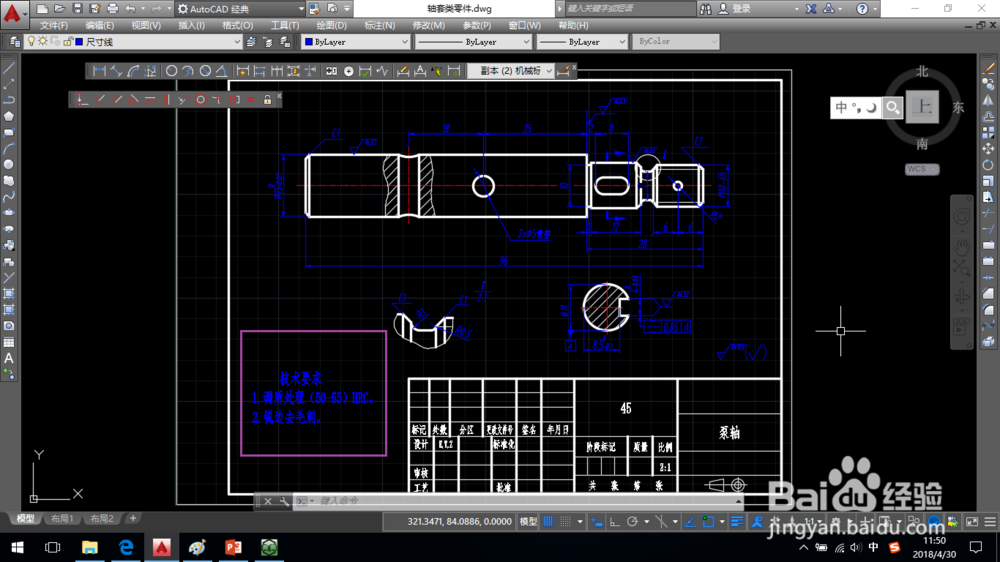
Task: Click the Angular dimension tool
Action: tap(221, 71)
